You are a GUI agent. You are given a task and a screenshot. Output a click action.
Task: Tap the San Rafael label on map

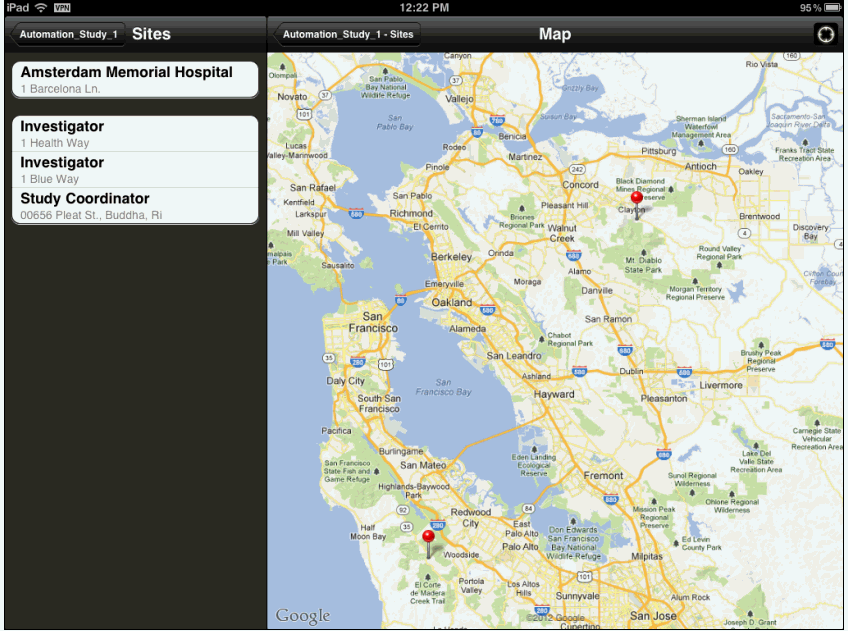313,188
